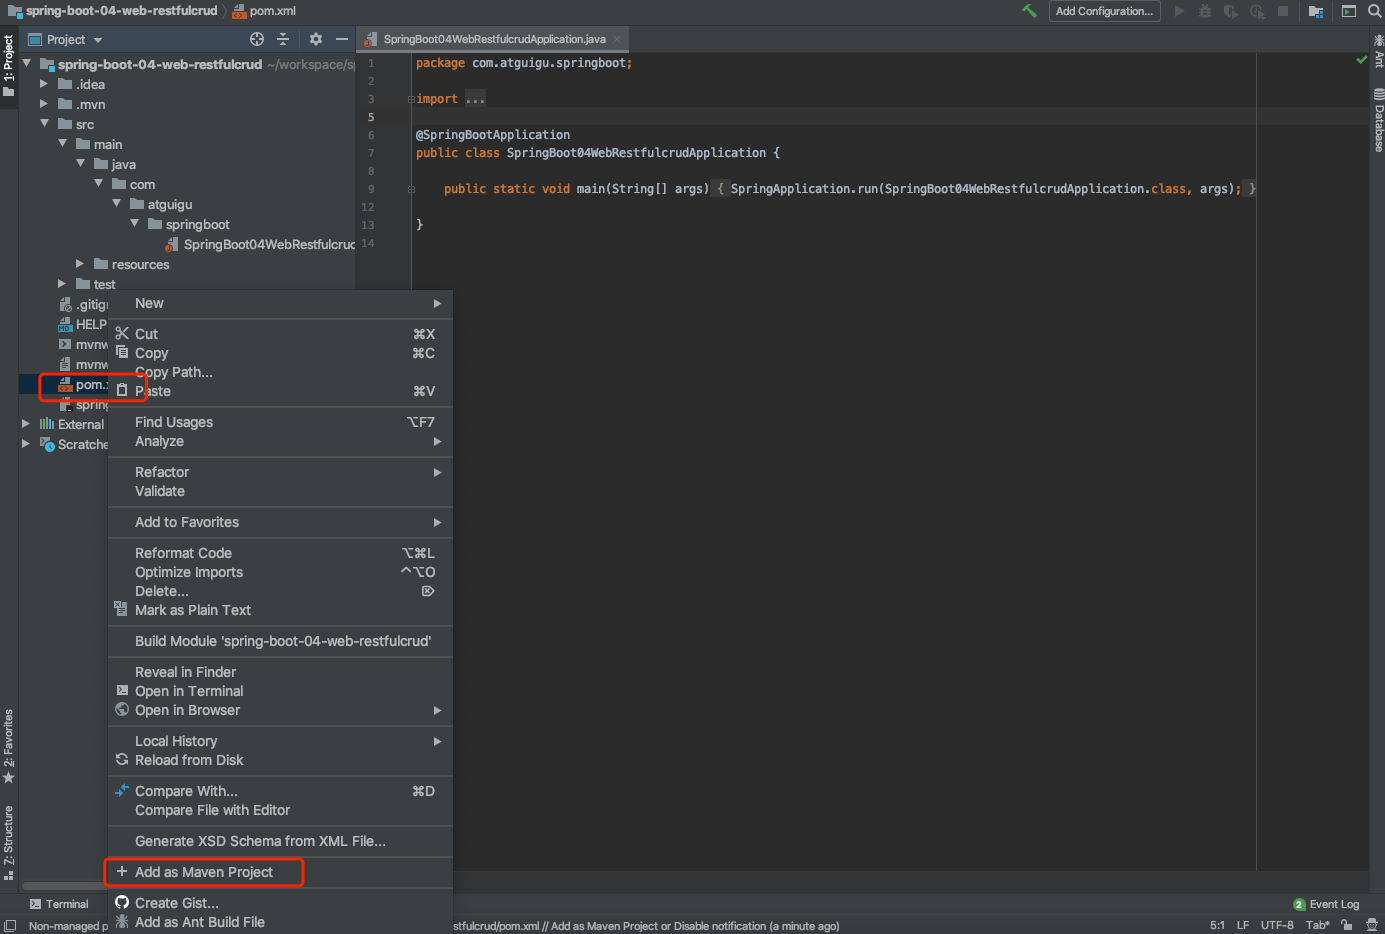The width and height of the screenshot is (1385, 934).
Task: Expand the folded imports in the editor
Action: [x=474, y=97]
